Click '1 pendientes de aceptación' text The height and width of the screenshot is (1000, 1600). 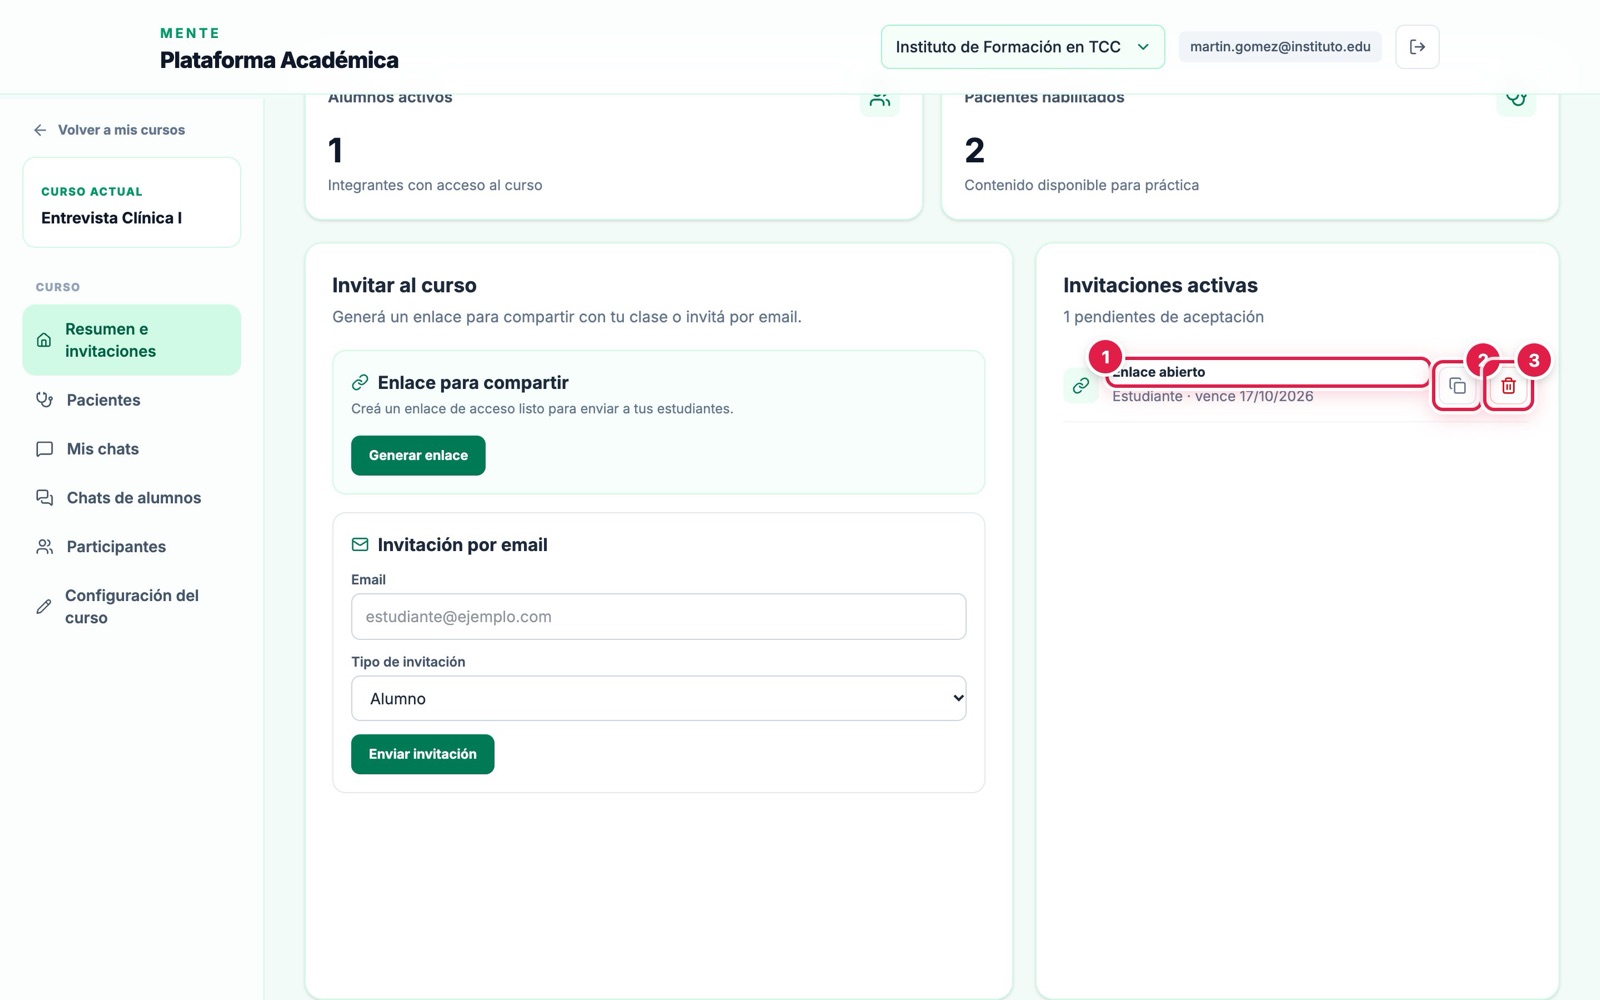pyautogui.click(x=1163, y=317)
